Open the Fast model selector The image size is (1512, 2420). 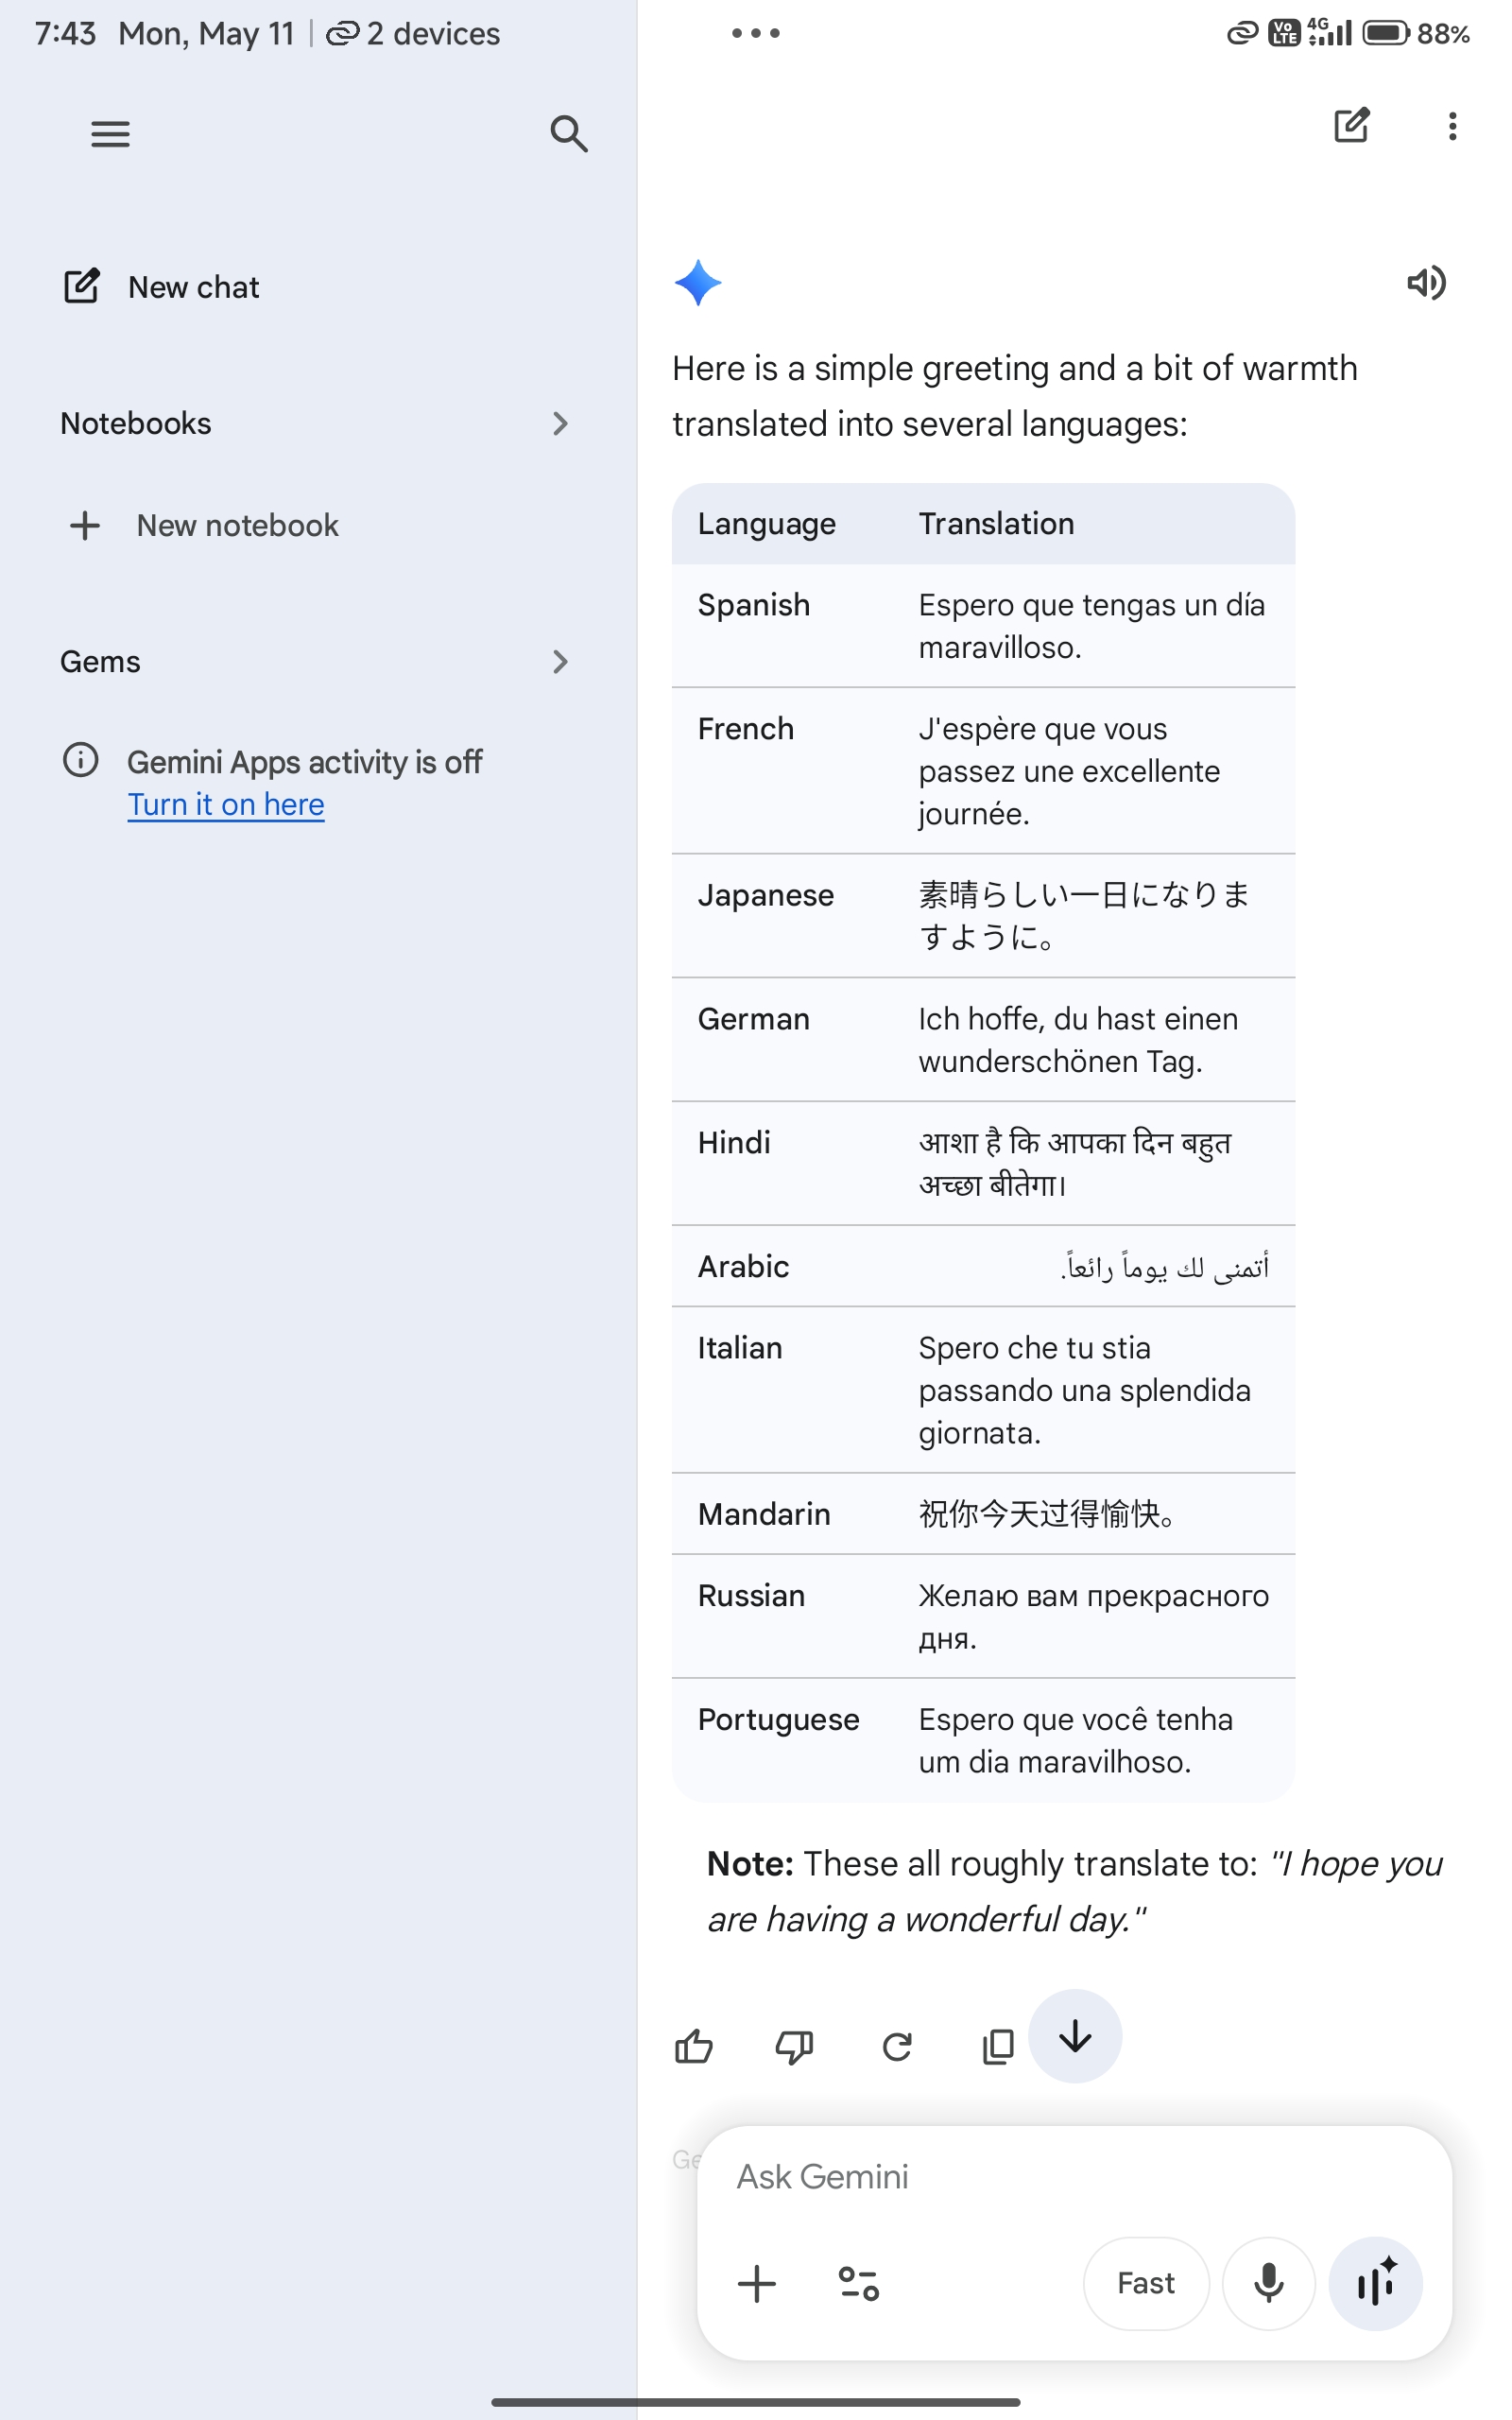[x=1146, y=2283]
